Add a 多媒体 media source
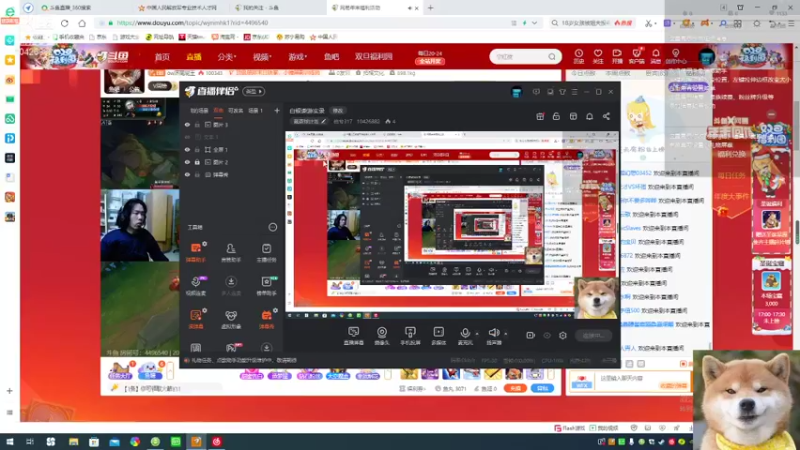The width and height of the screenshot is (800, 450). pos(439,336)
